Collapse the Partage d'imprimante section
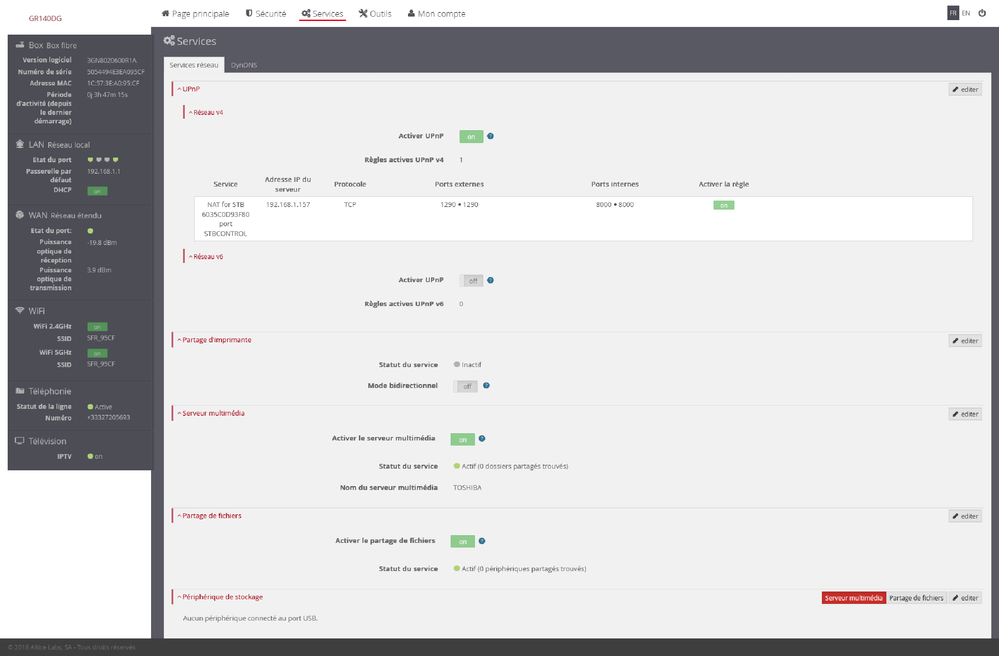 pyautogui.click(x=213, y=340)
